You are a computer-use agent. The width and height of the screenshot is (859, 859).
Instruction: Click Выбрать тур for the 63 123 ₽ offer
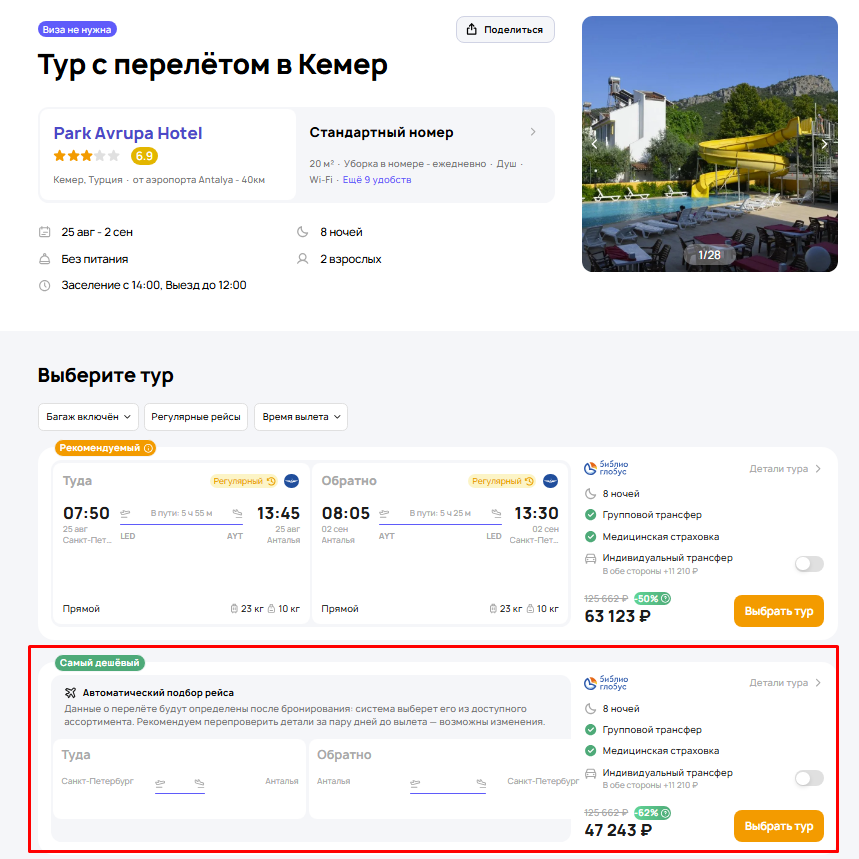(778, 611)
